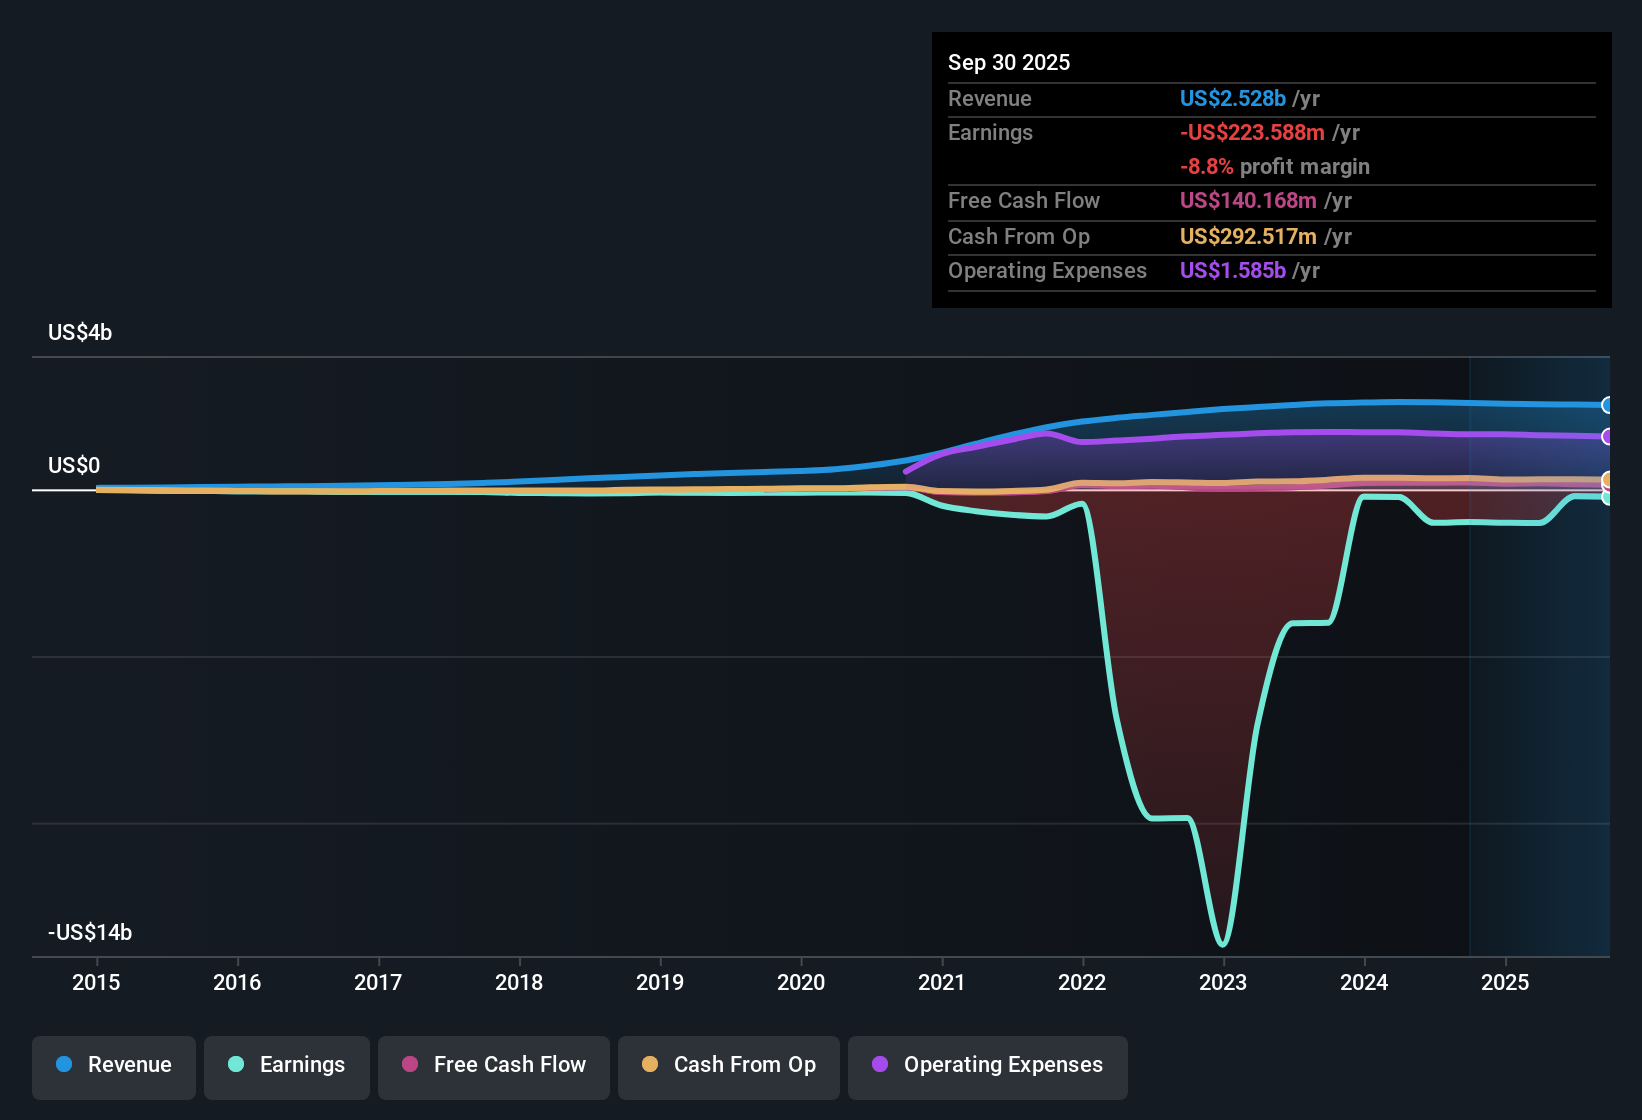Image resolution: width=1642 pixels, height=1120 pixels.
Task: Click the -8.8% profit margin value
Action: point(1206,167)
